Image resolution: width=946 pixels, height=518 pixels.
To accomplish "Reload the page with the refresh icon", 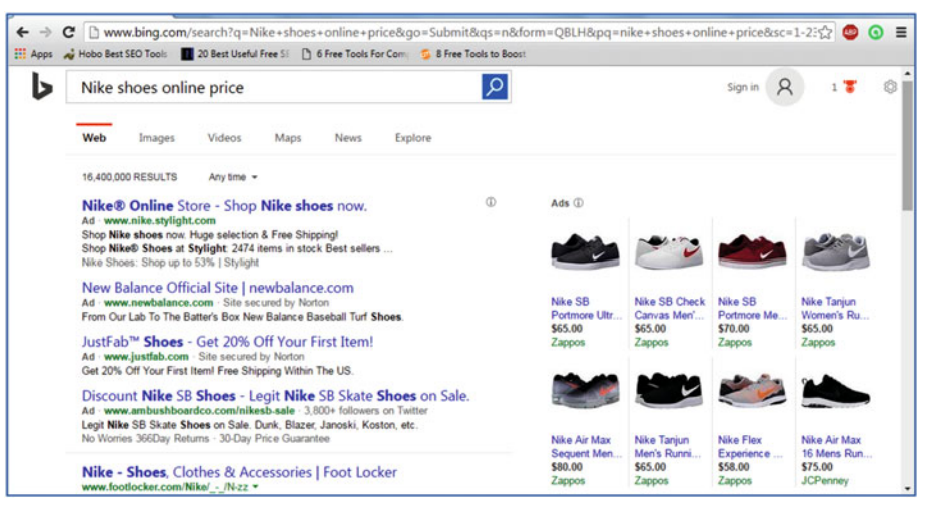I will click(68, 32).
